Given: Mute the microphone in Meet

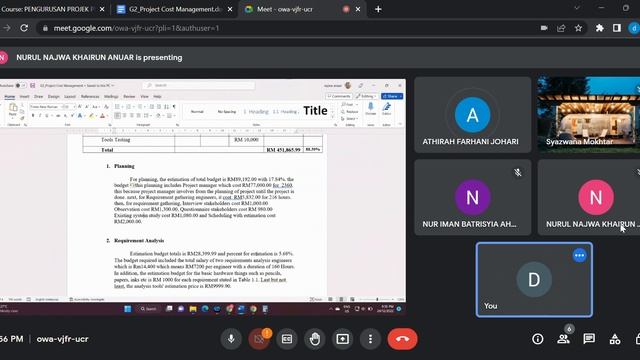Looking at the screenshot, I should pyautogui.click(x=231, y=339).
